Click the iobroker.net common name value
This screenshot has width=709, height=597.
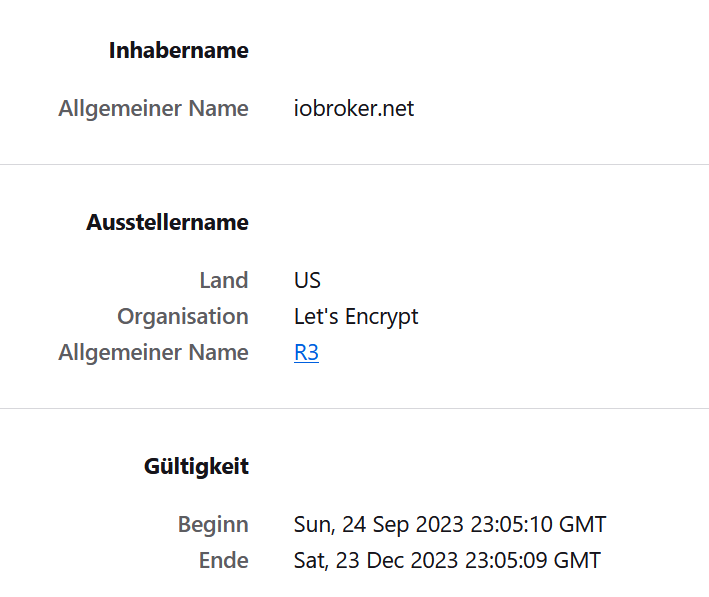(354, 109)
